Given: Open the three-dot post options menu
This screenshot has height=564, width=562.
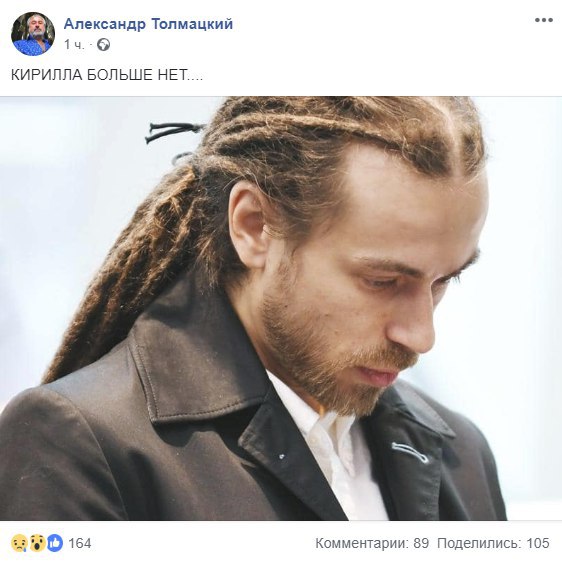Looking at the screenshot, I should click(x=543, y=20).
